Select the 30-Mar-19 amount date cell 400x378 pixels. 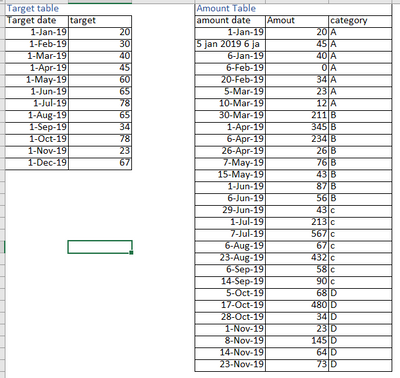[x=230, y=115]
